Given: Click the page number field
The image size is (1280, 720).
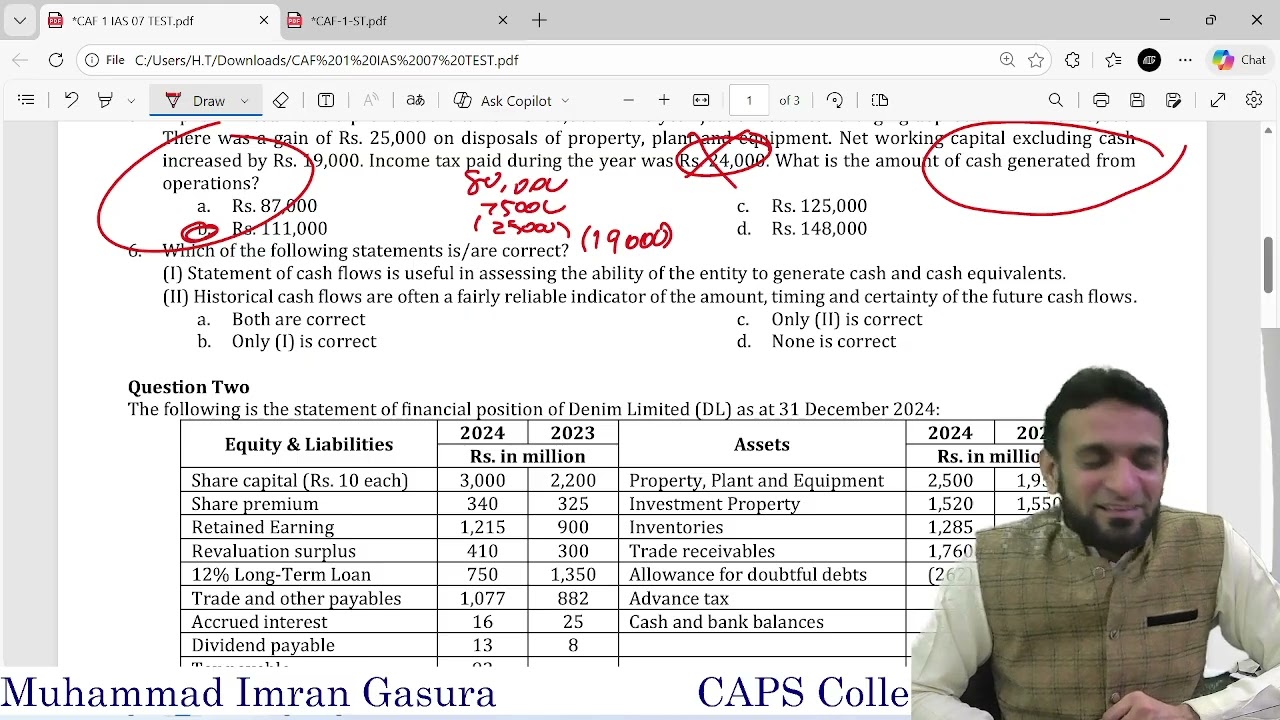Looking at the screenshot, I should point(749,100).
